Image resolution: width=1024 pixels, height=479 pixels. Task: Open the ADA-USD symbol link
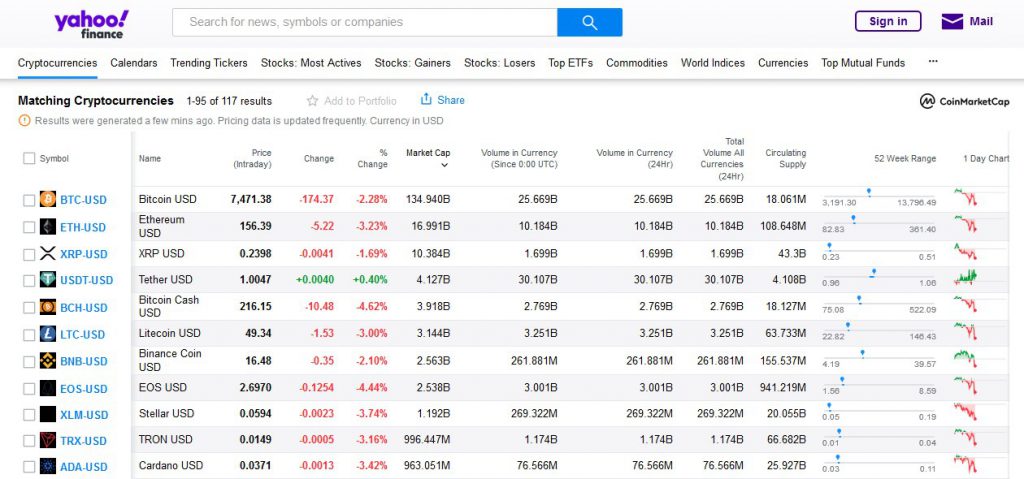point(84,467)
